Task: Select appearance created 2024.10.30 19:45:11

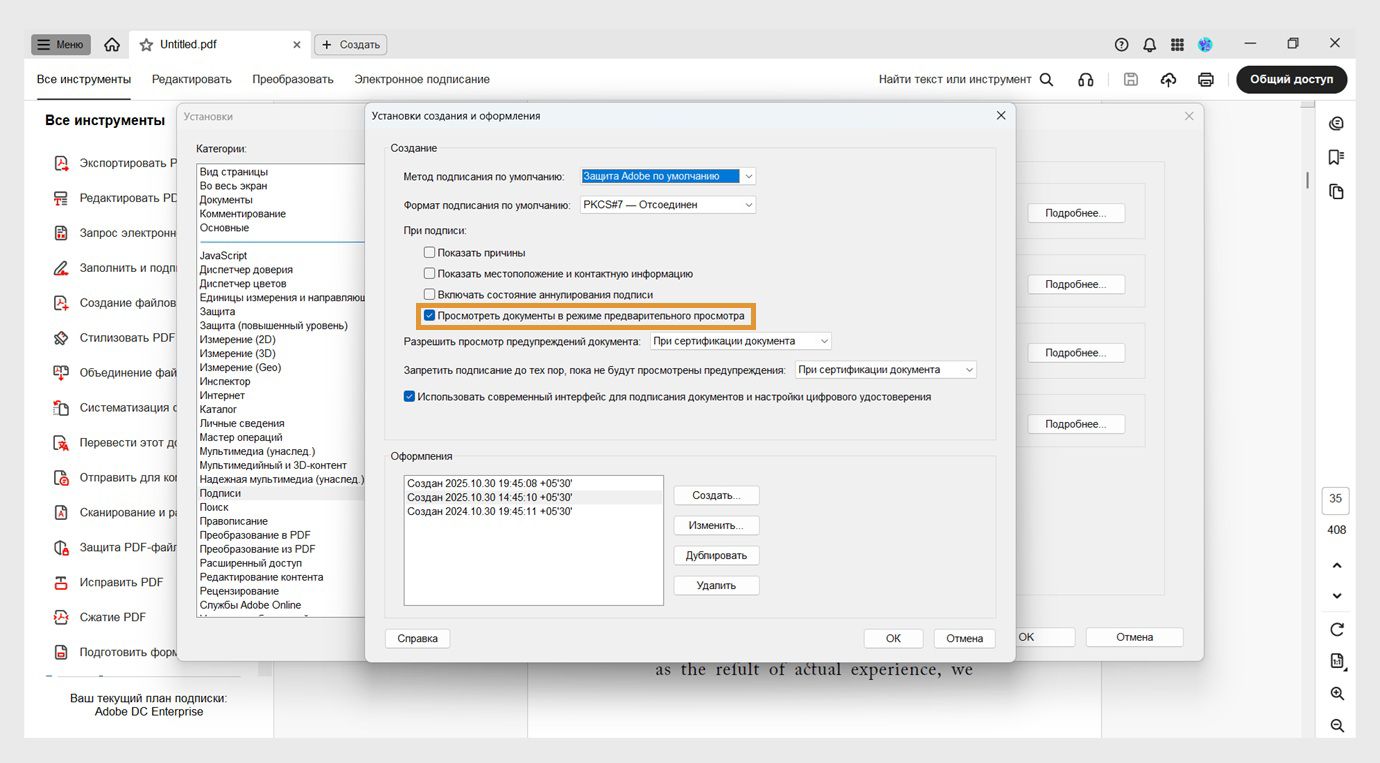Action: (533, 511)
